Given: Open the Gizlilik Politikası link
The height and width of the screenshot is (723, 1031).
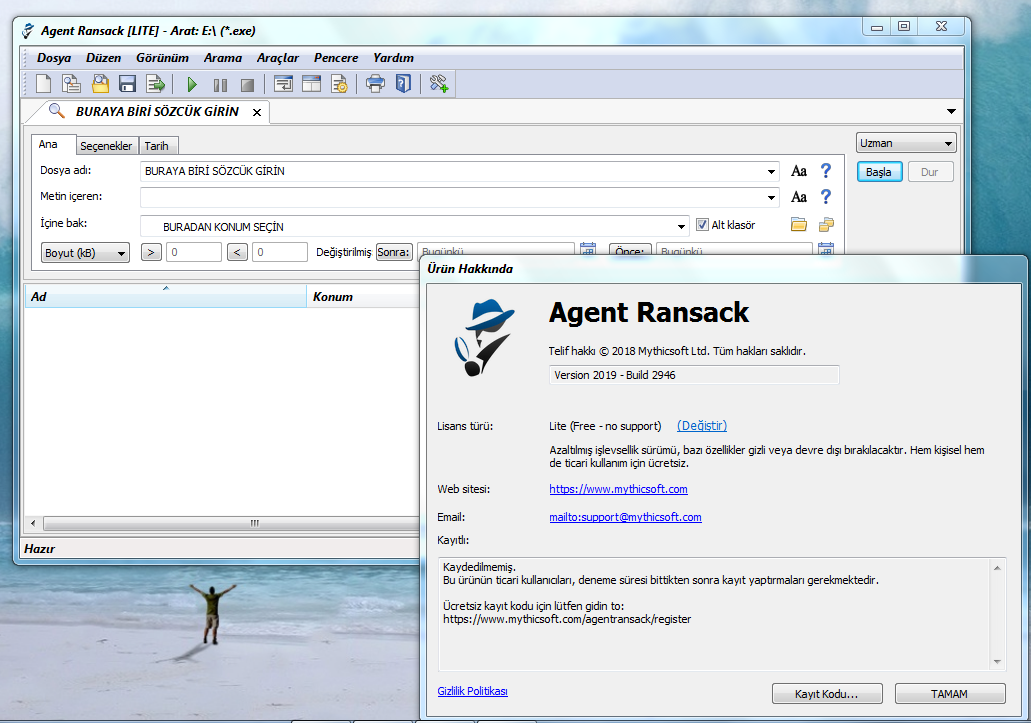Looking at the screenshot, I should (x=473, y=691).
